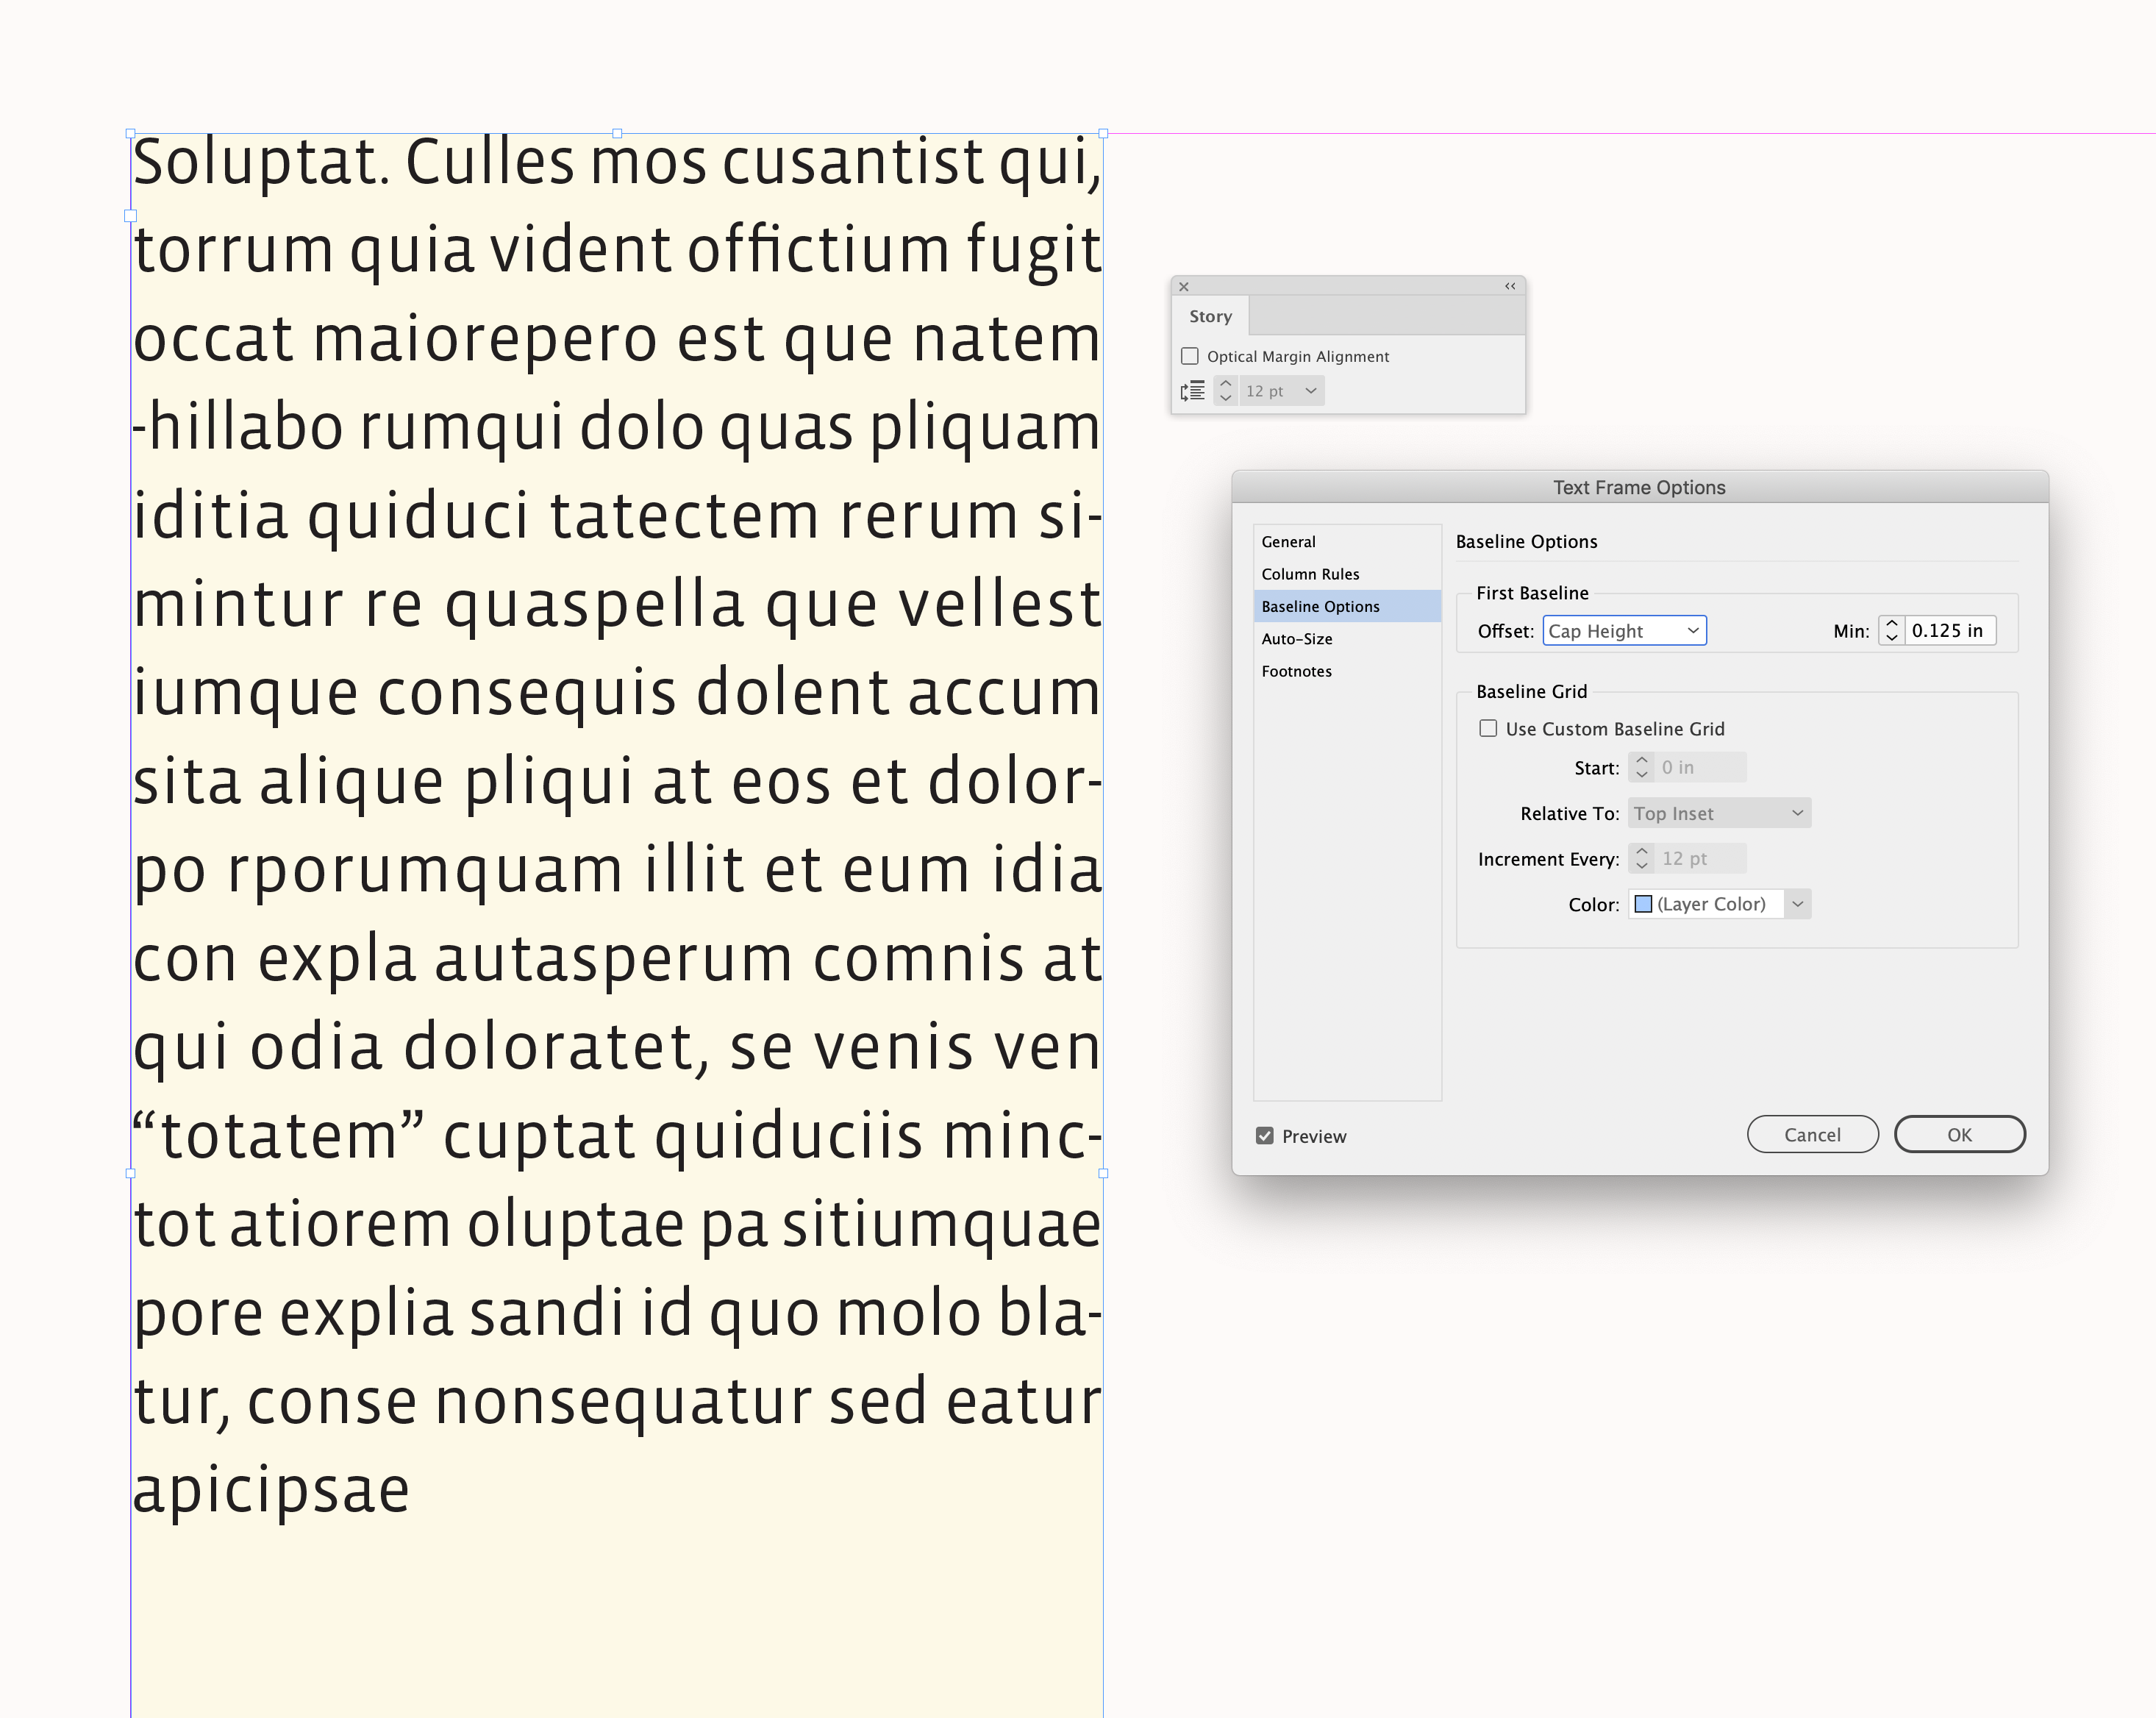Open the Footnotes section of the dialog
Screen dimensions: 2156x1718
[1296, 670]
